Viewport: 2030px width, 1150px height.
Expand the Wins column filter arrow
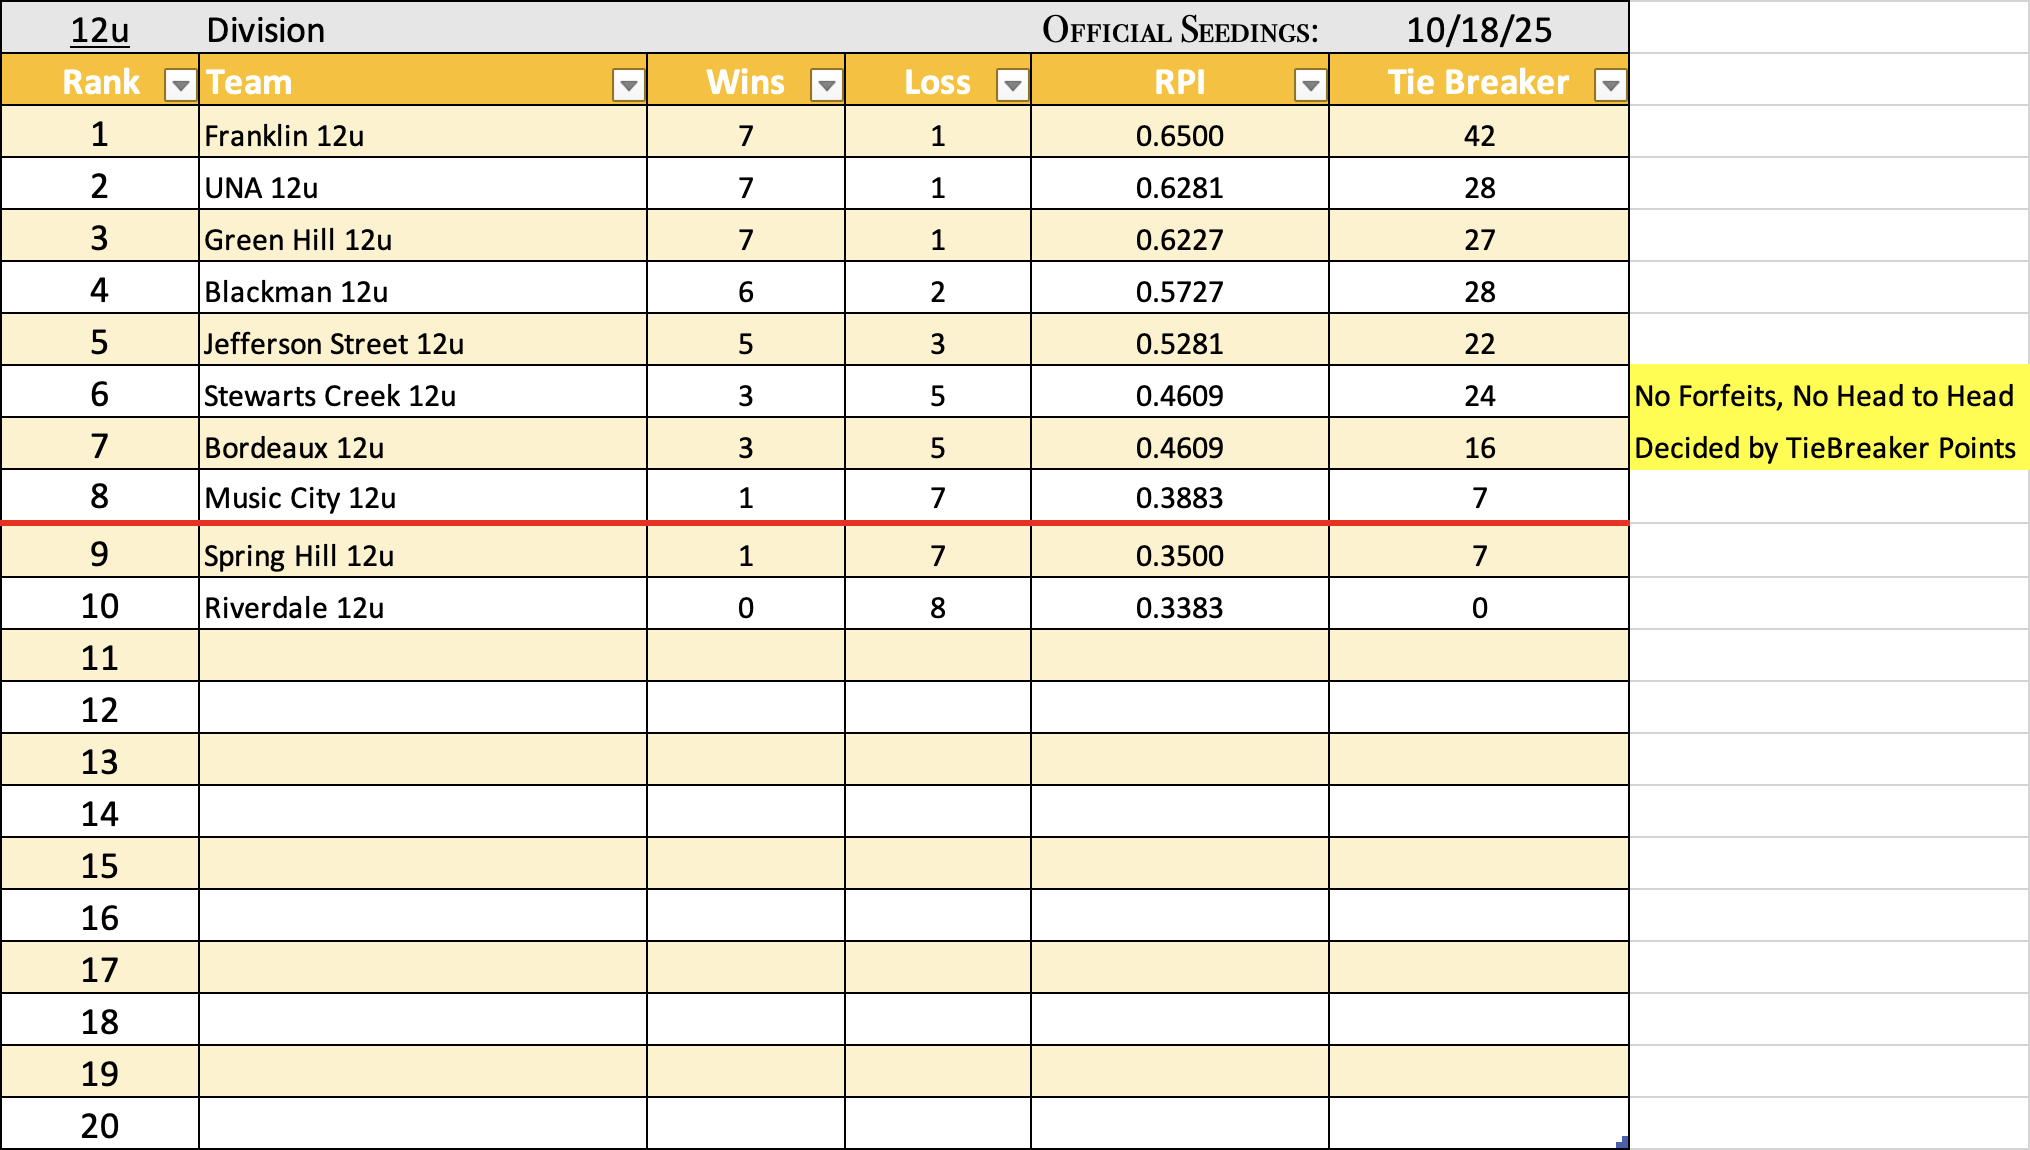coord(826,86)
